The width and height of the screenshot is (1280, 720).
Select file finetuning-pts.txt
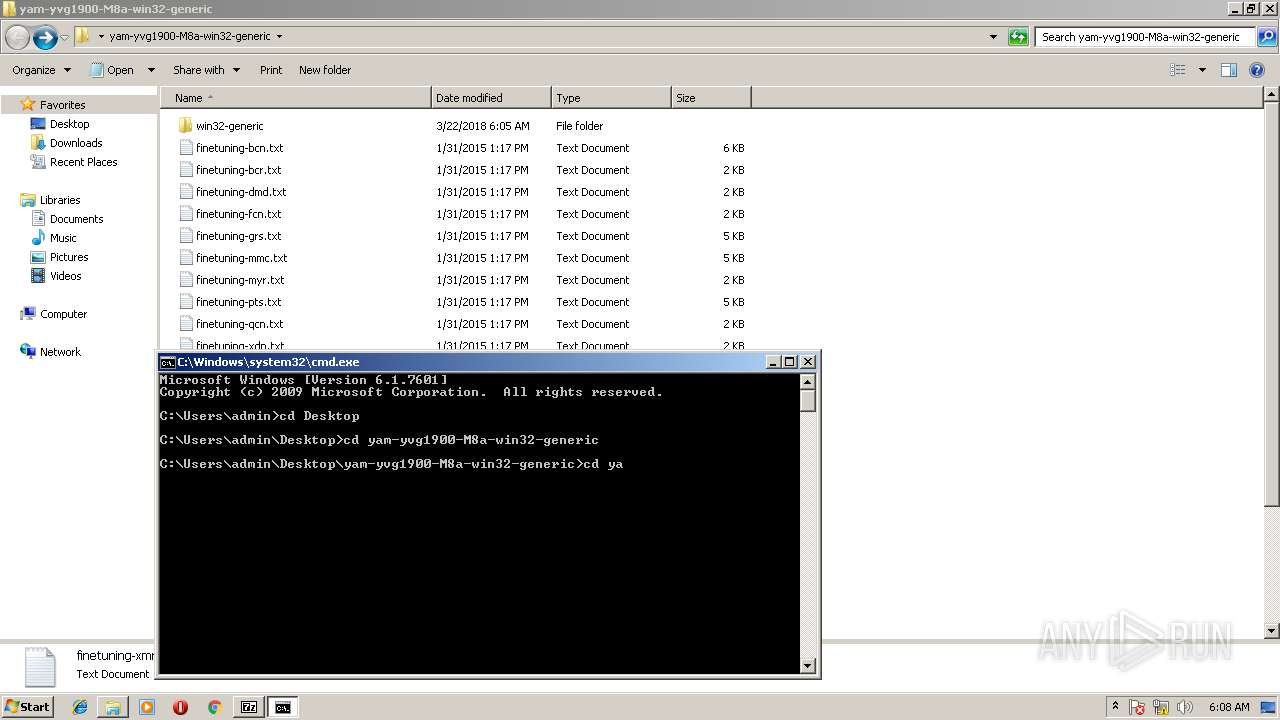[238, 302]
